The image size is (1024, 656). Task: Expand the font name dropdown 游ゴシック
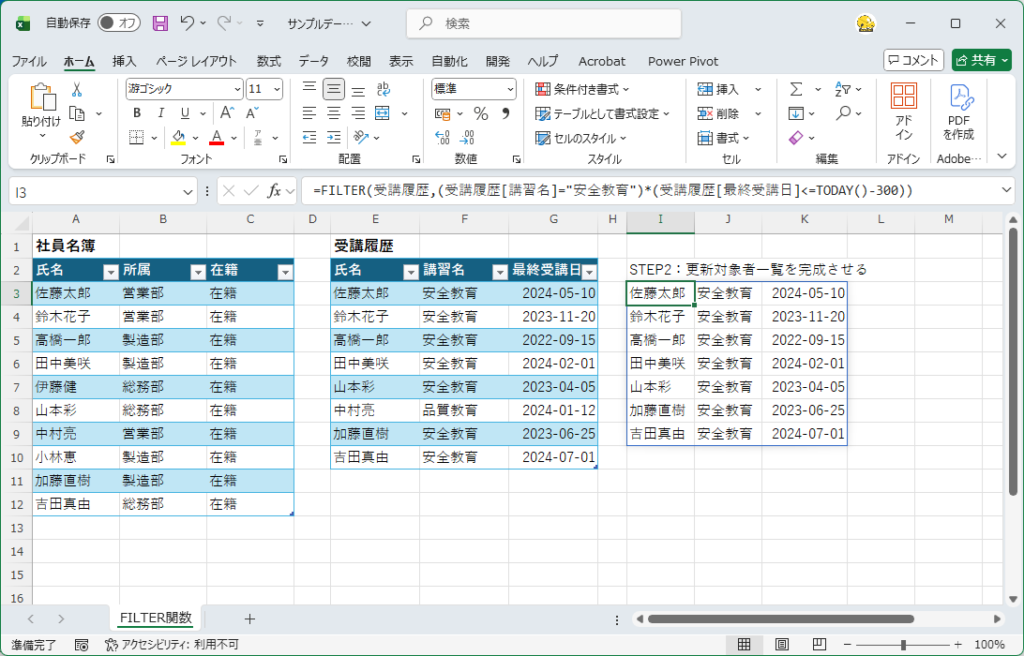(x=236, y=89)
